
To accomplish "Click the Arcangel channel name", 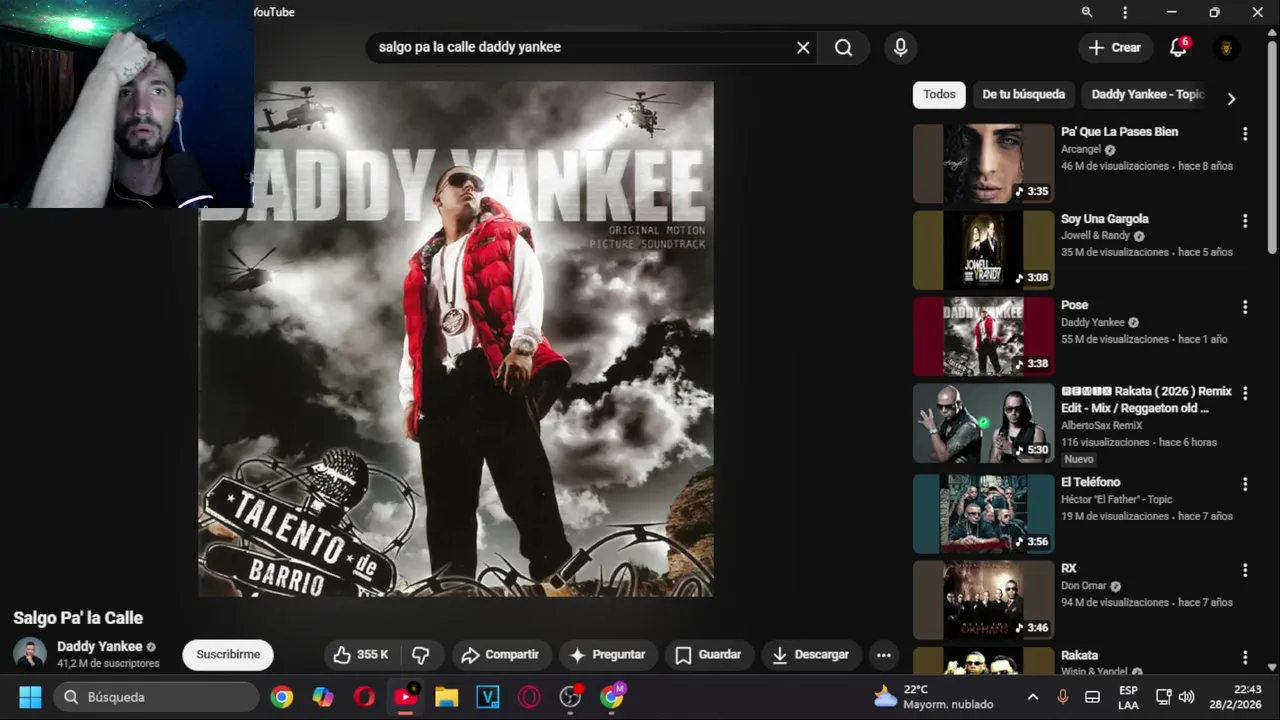I will coord(1081,150).
